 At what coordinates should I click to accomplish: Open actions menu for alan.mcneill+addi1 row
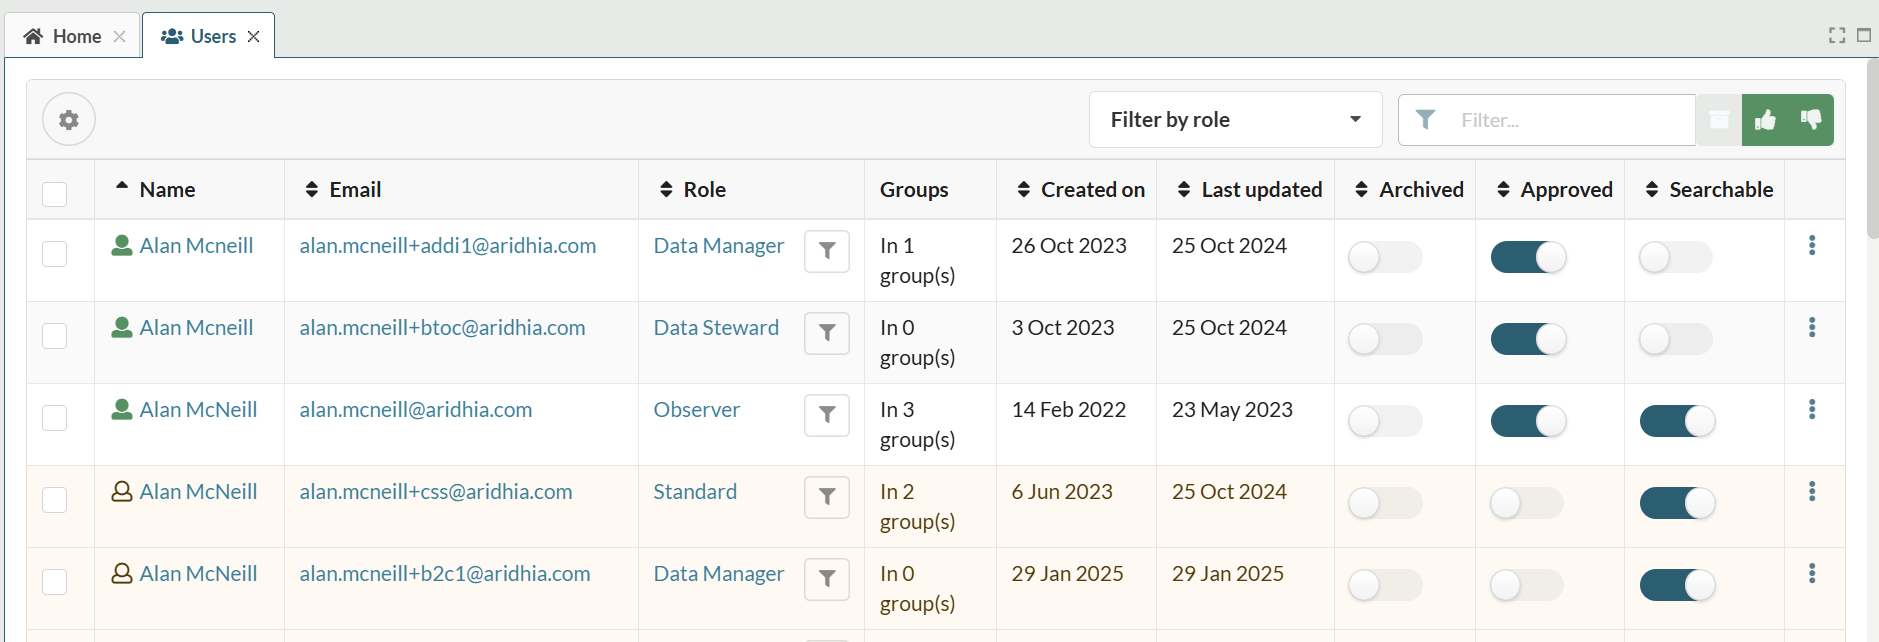1811,246
